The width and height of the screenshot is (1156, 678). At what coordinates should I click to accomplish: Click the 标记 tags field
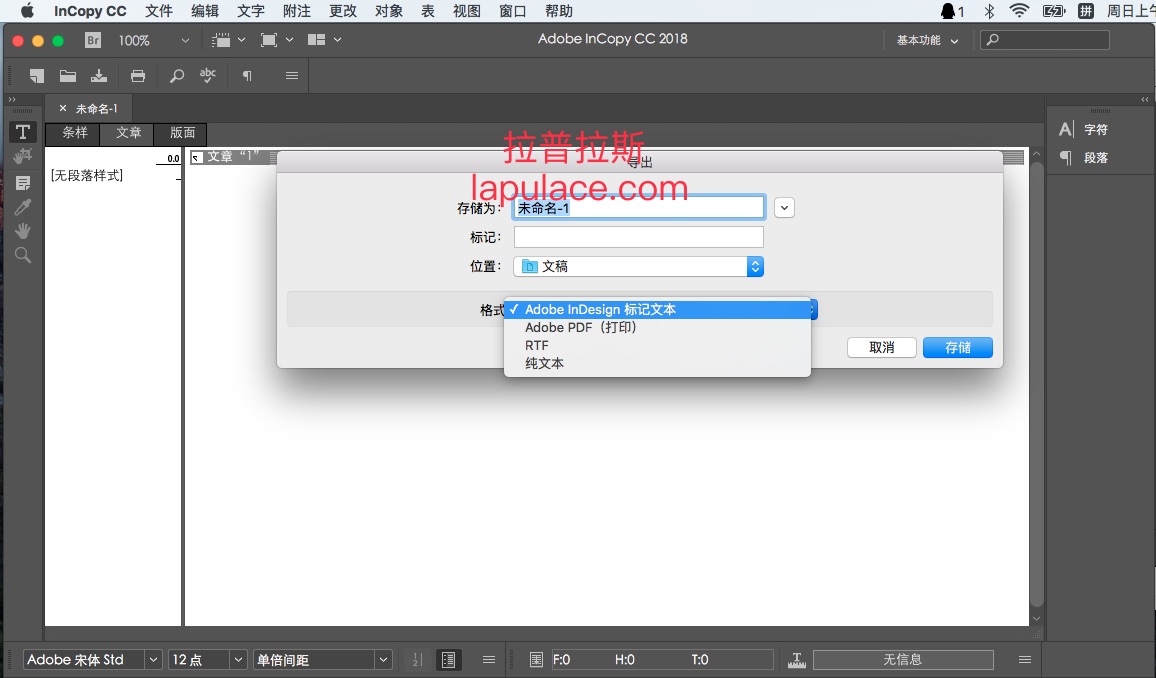(x=638, y=237)
